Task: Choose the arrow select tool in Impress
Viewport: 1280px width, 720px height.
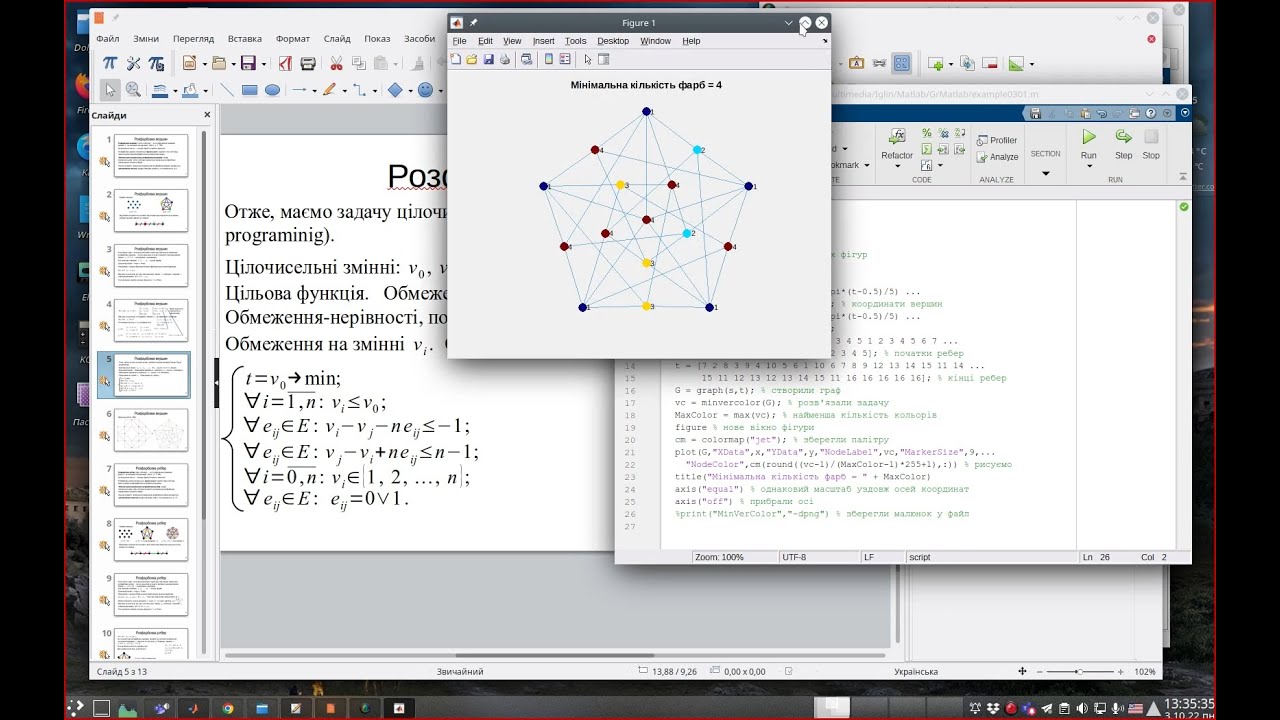Action: (110, 90)
